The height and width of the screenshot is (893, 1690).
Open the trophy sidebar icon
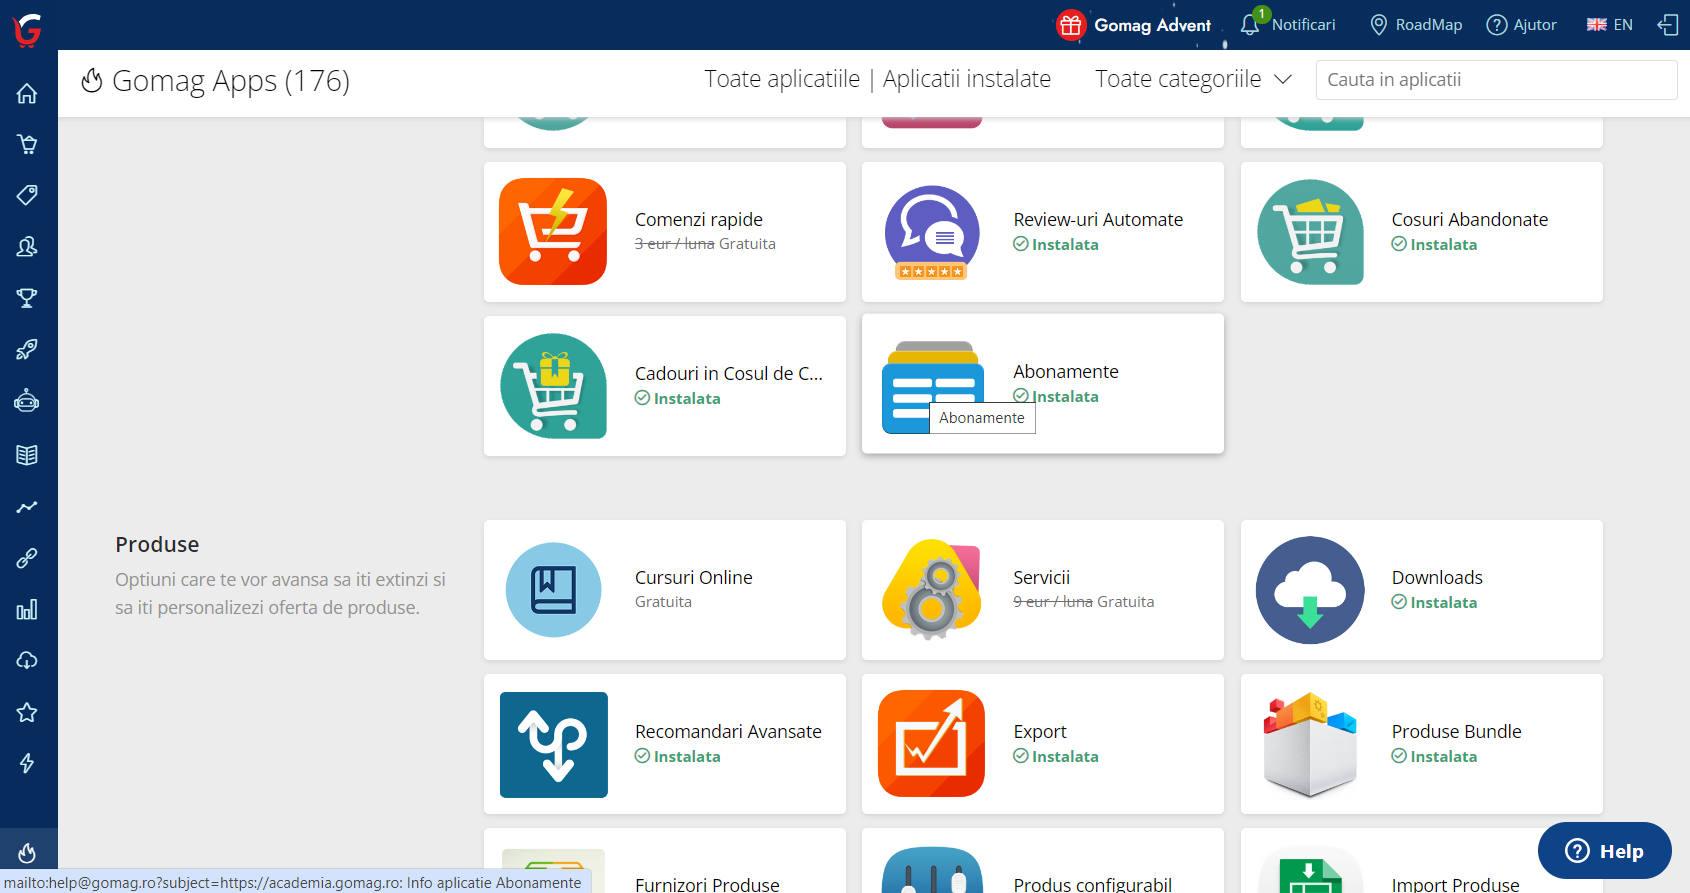27,298
